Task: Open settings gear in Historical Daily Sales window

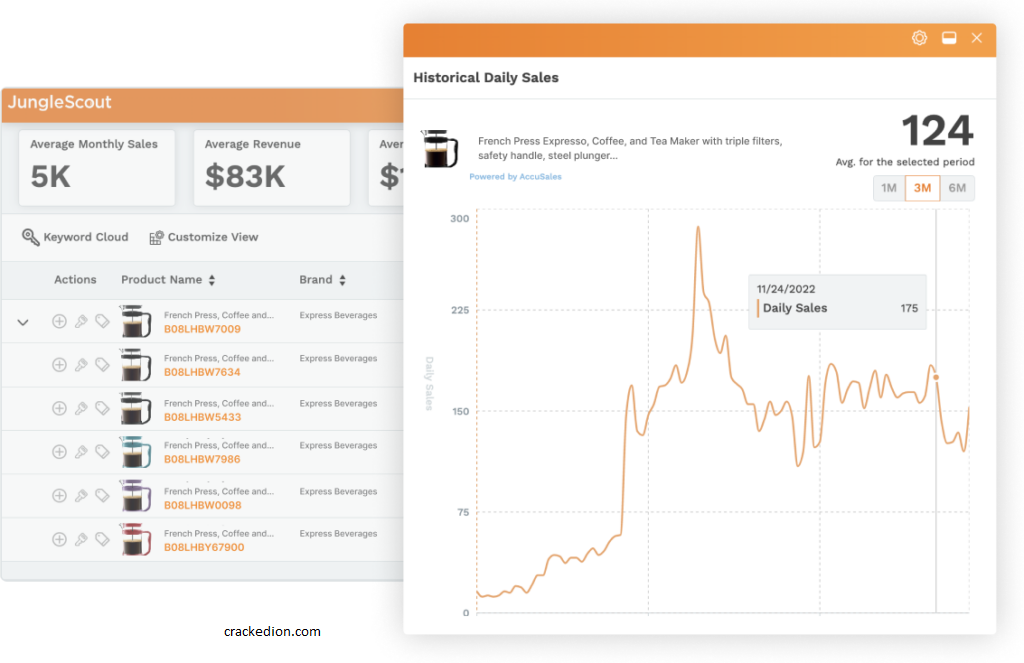Action: 919,38
